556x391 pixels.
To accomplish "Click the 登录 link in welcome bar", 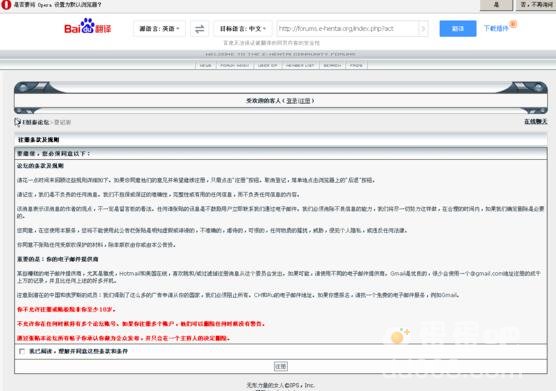I will [x=291, y=101].
